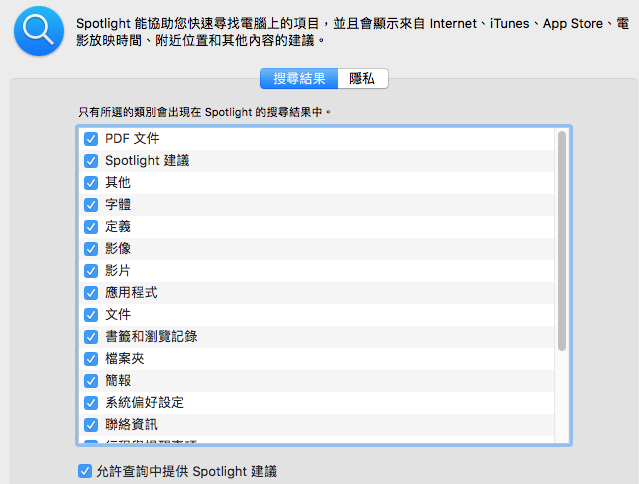
Task: Uncheck the PDF 文件 checkbox
Action: [x=91, y=139]
